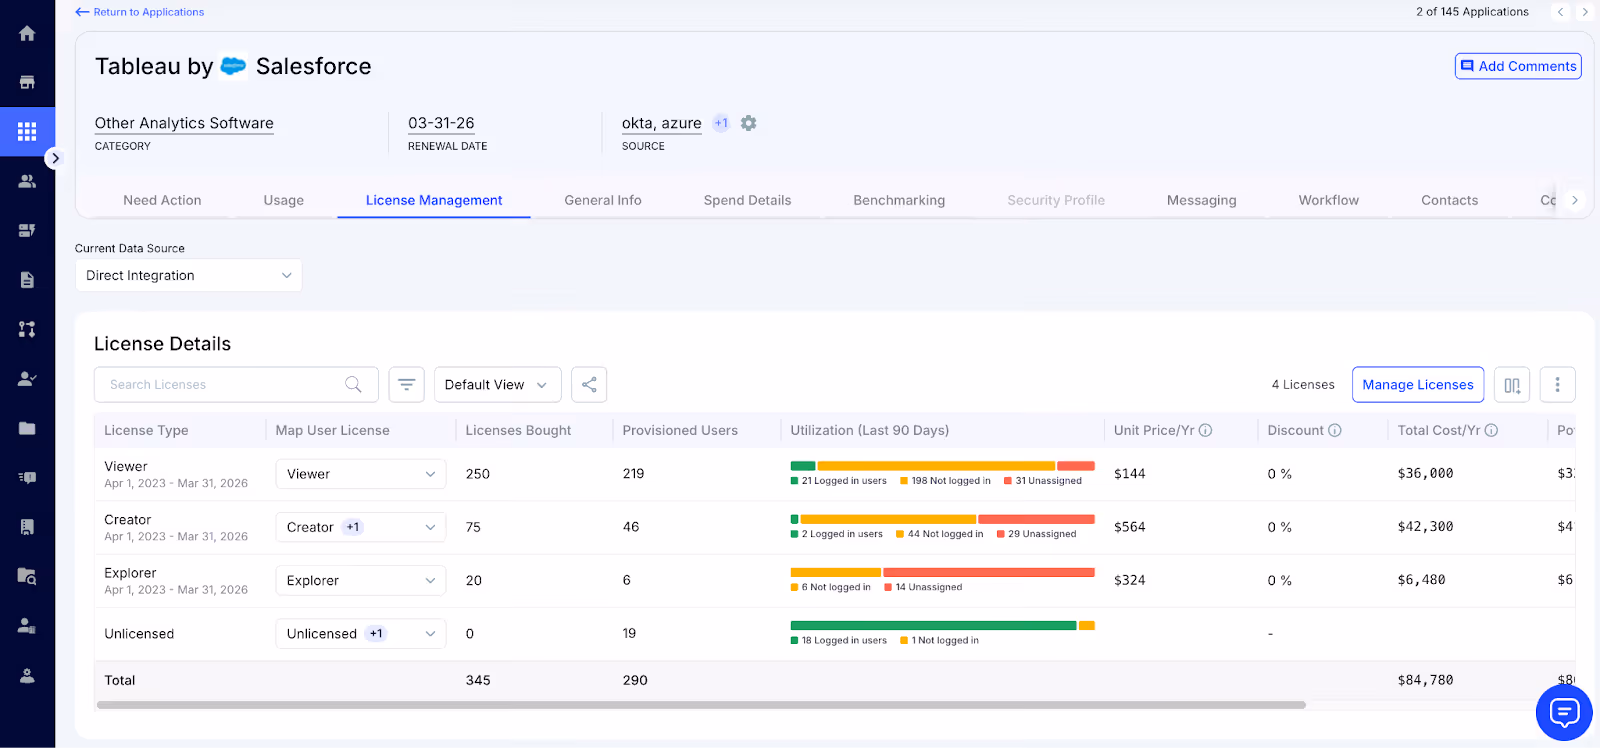The height and width of the screenshot is (748, 1600).
Task: Select License Management tab
Action: 434,200
